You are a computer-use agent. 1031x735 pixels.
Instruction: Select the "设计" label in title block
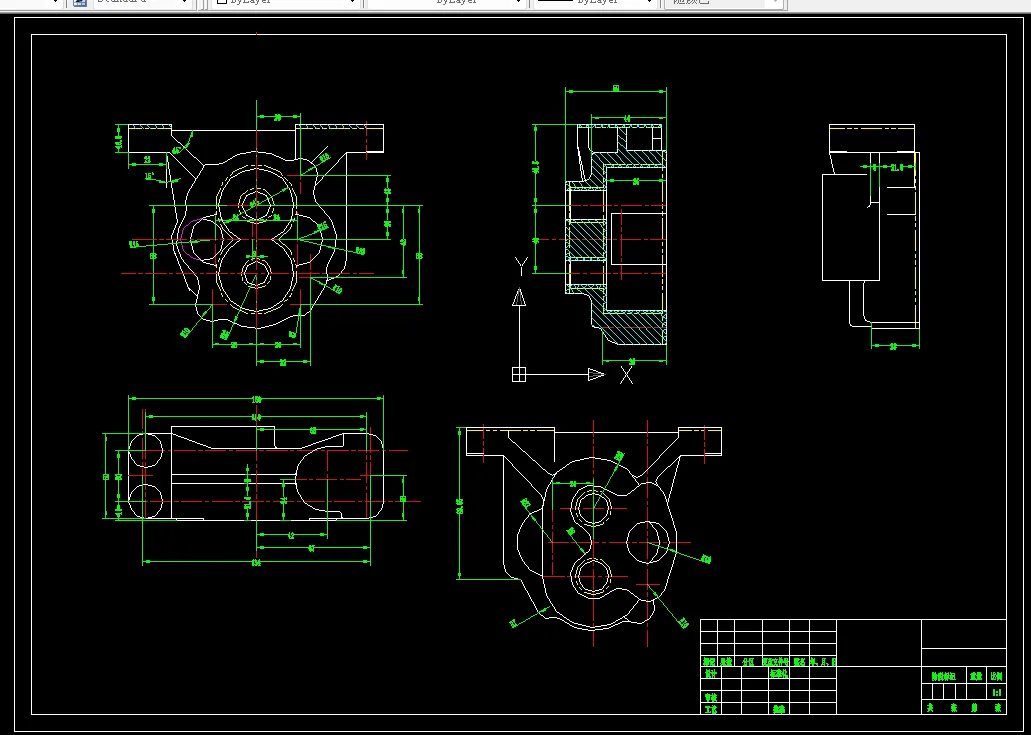coord(710,673)
